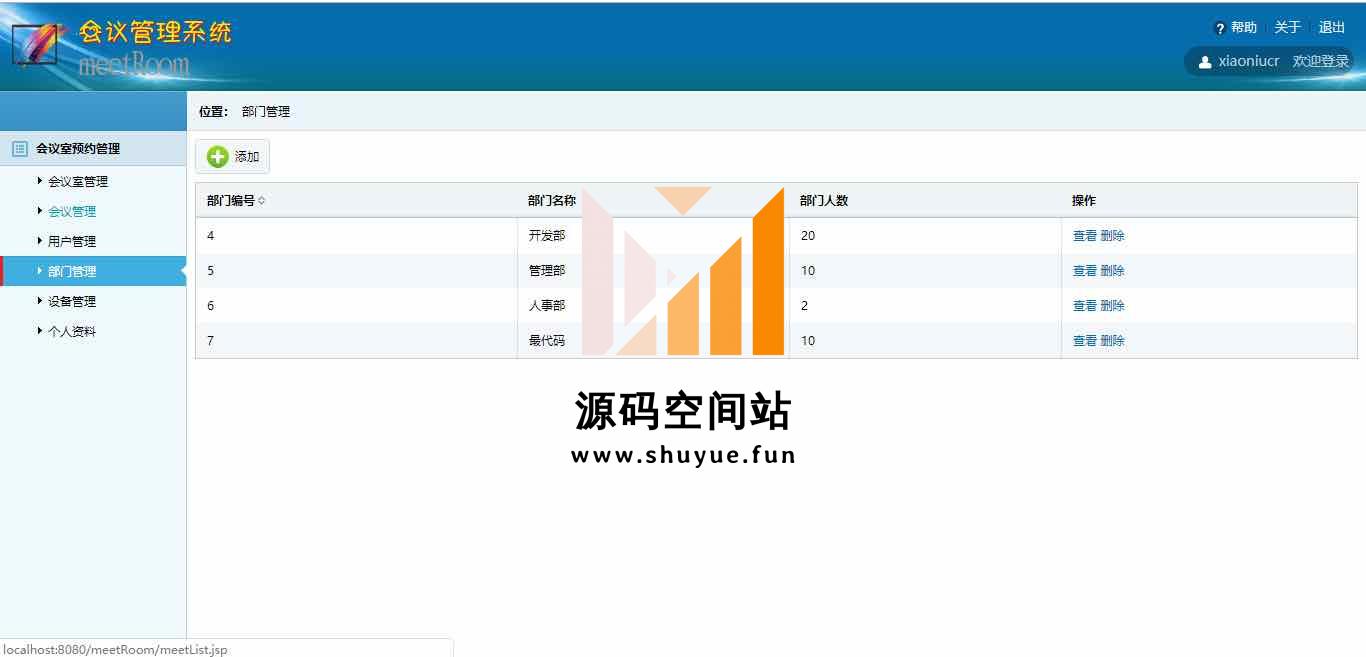
Task: Click the 退出 logout link
Action: (x=1332, y=28)
